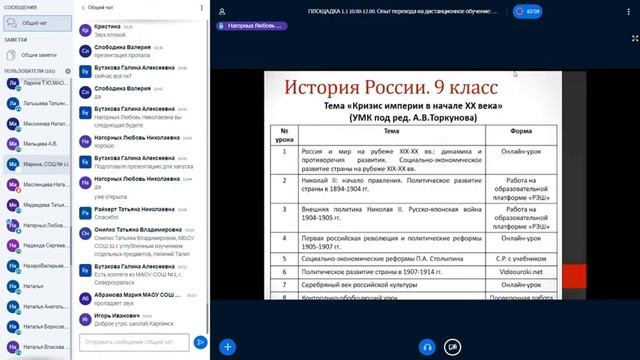This screenshot has width=640, height=360.
Task: Click the red block beside the slide
Action: [574, 276]
